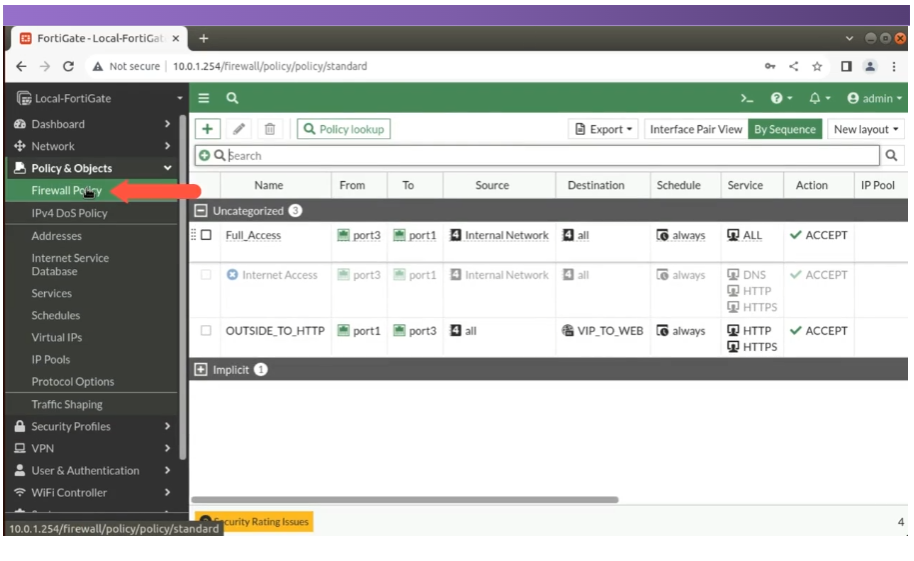Image resolution: width=914 pixels, height=561 pixels.
Task: Click port3 in Full_Access From column
Action: [x=358, y=235]
